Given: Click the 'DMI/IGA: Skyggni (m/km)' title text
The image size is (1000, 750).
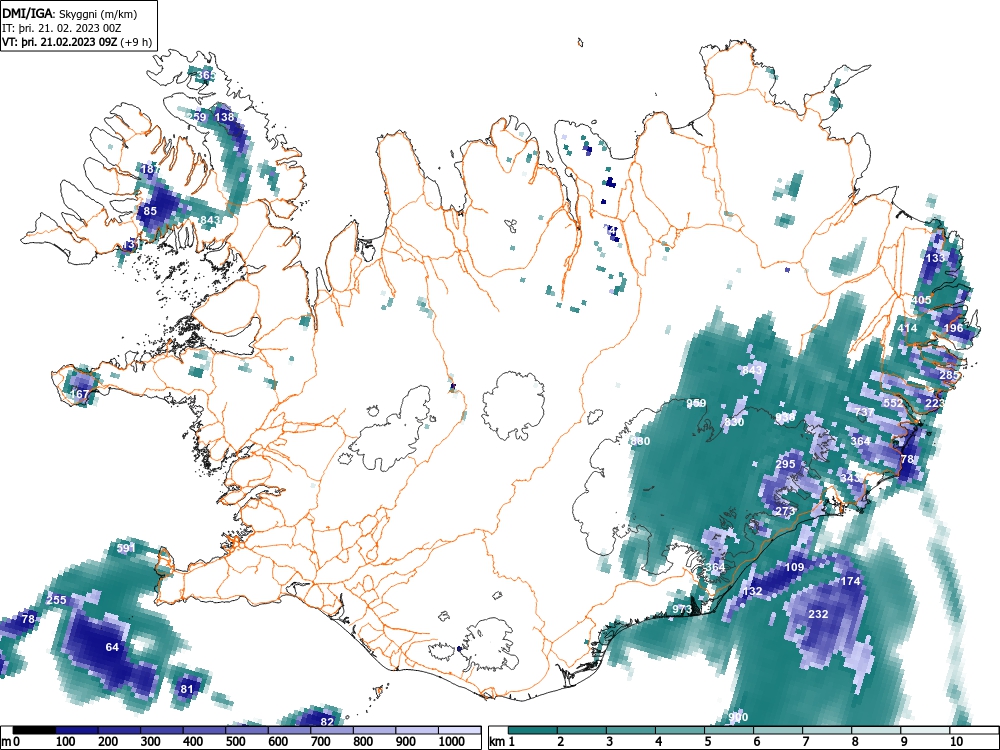Looking at the screenshot, I should (x=70, y=13).
